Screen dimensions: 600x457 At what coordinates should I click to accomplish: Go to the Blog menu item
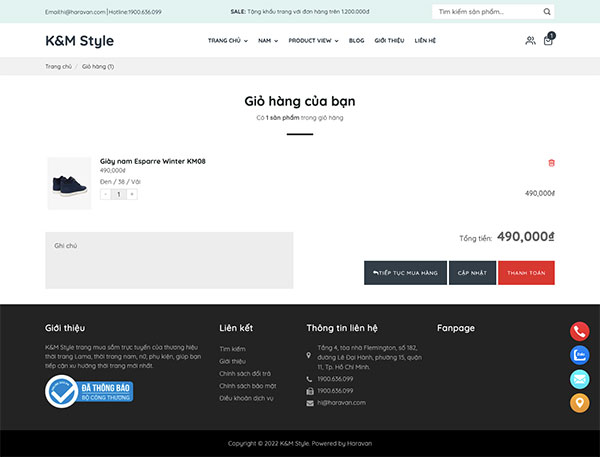356,41
